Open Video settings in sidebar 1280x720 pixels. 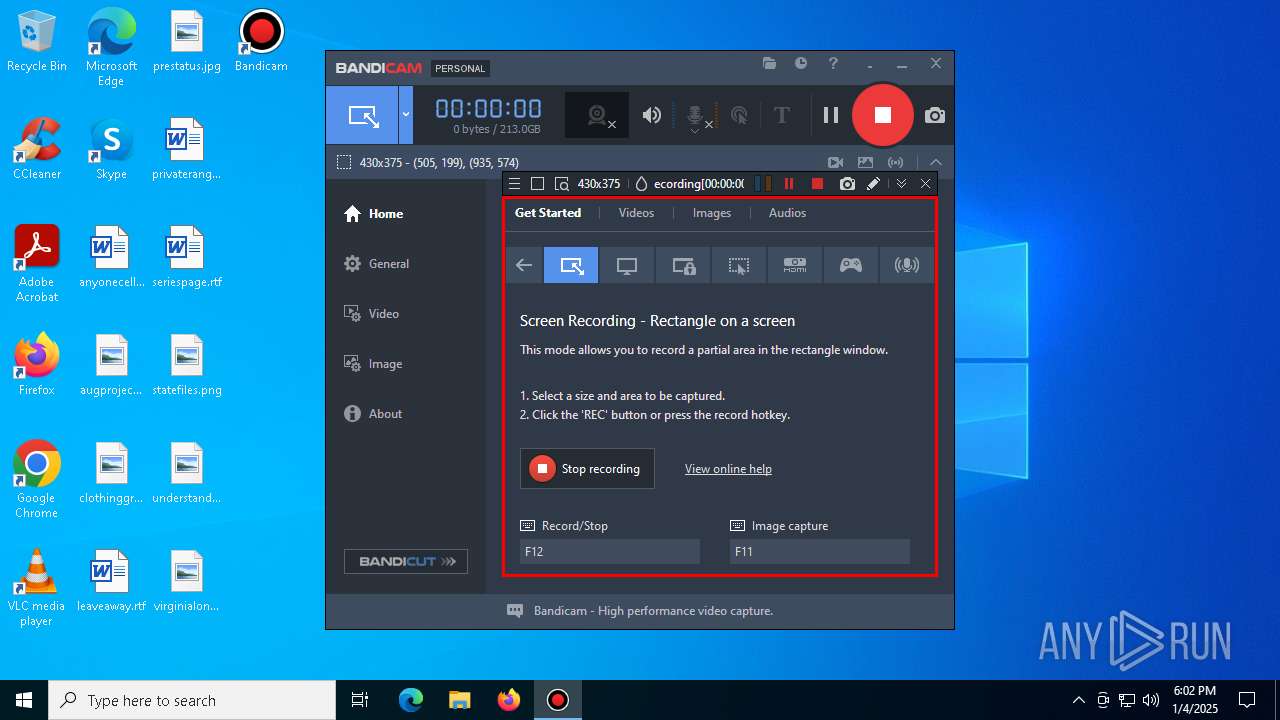pyautogui.click(x=371, y=314)
